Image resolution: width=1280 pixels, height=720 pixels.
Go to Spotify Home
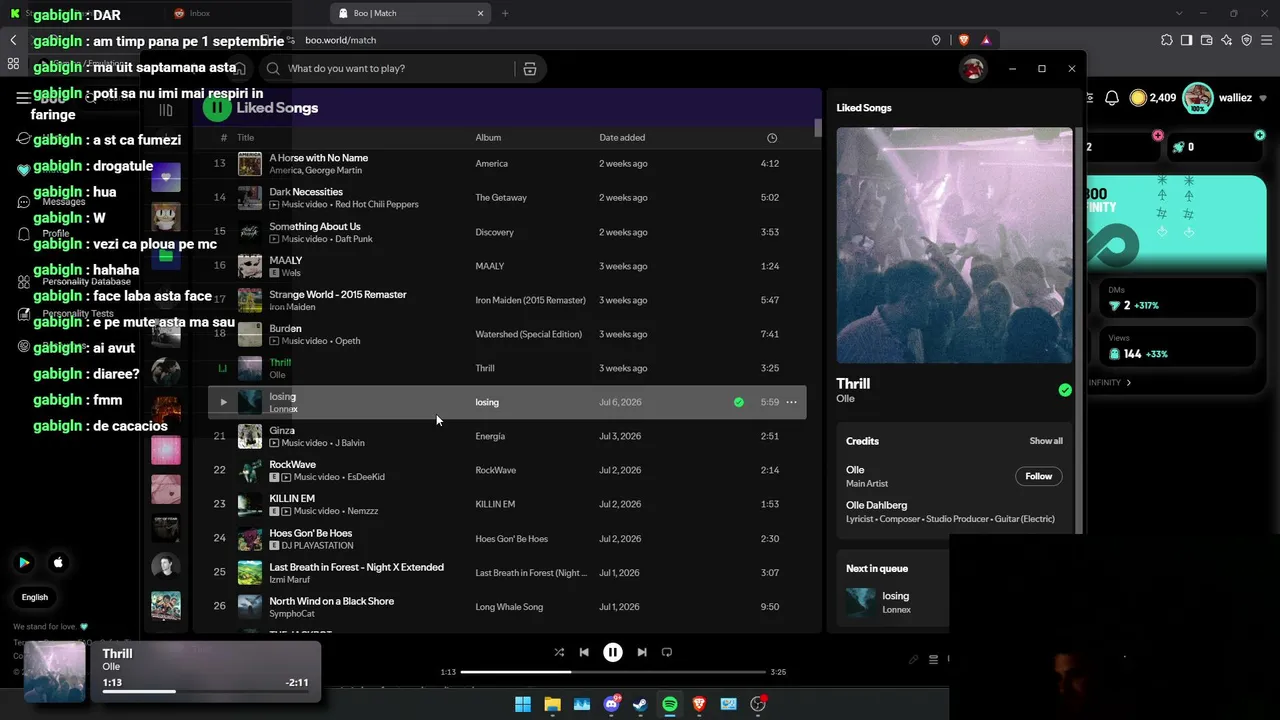(239, 69)
